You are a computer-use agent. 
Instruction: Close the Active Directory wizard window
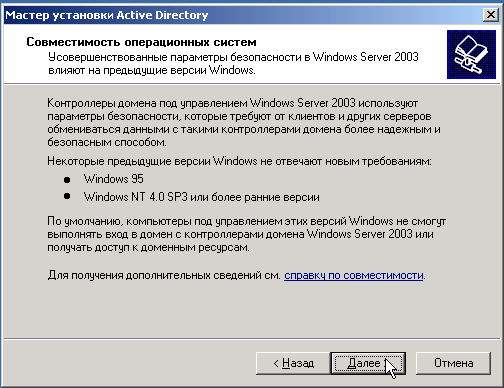pyautogui.click(x=491, y=15)
